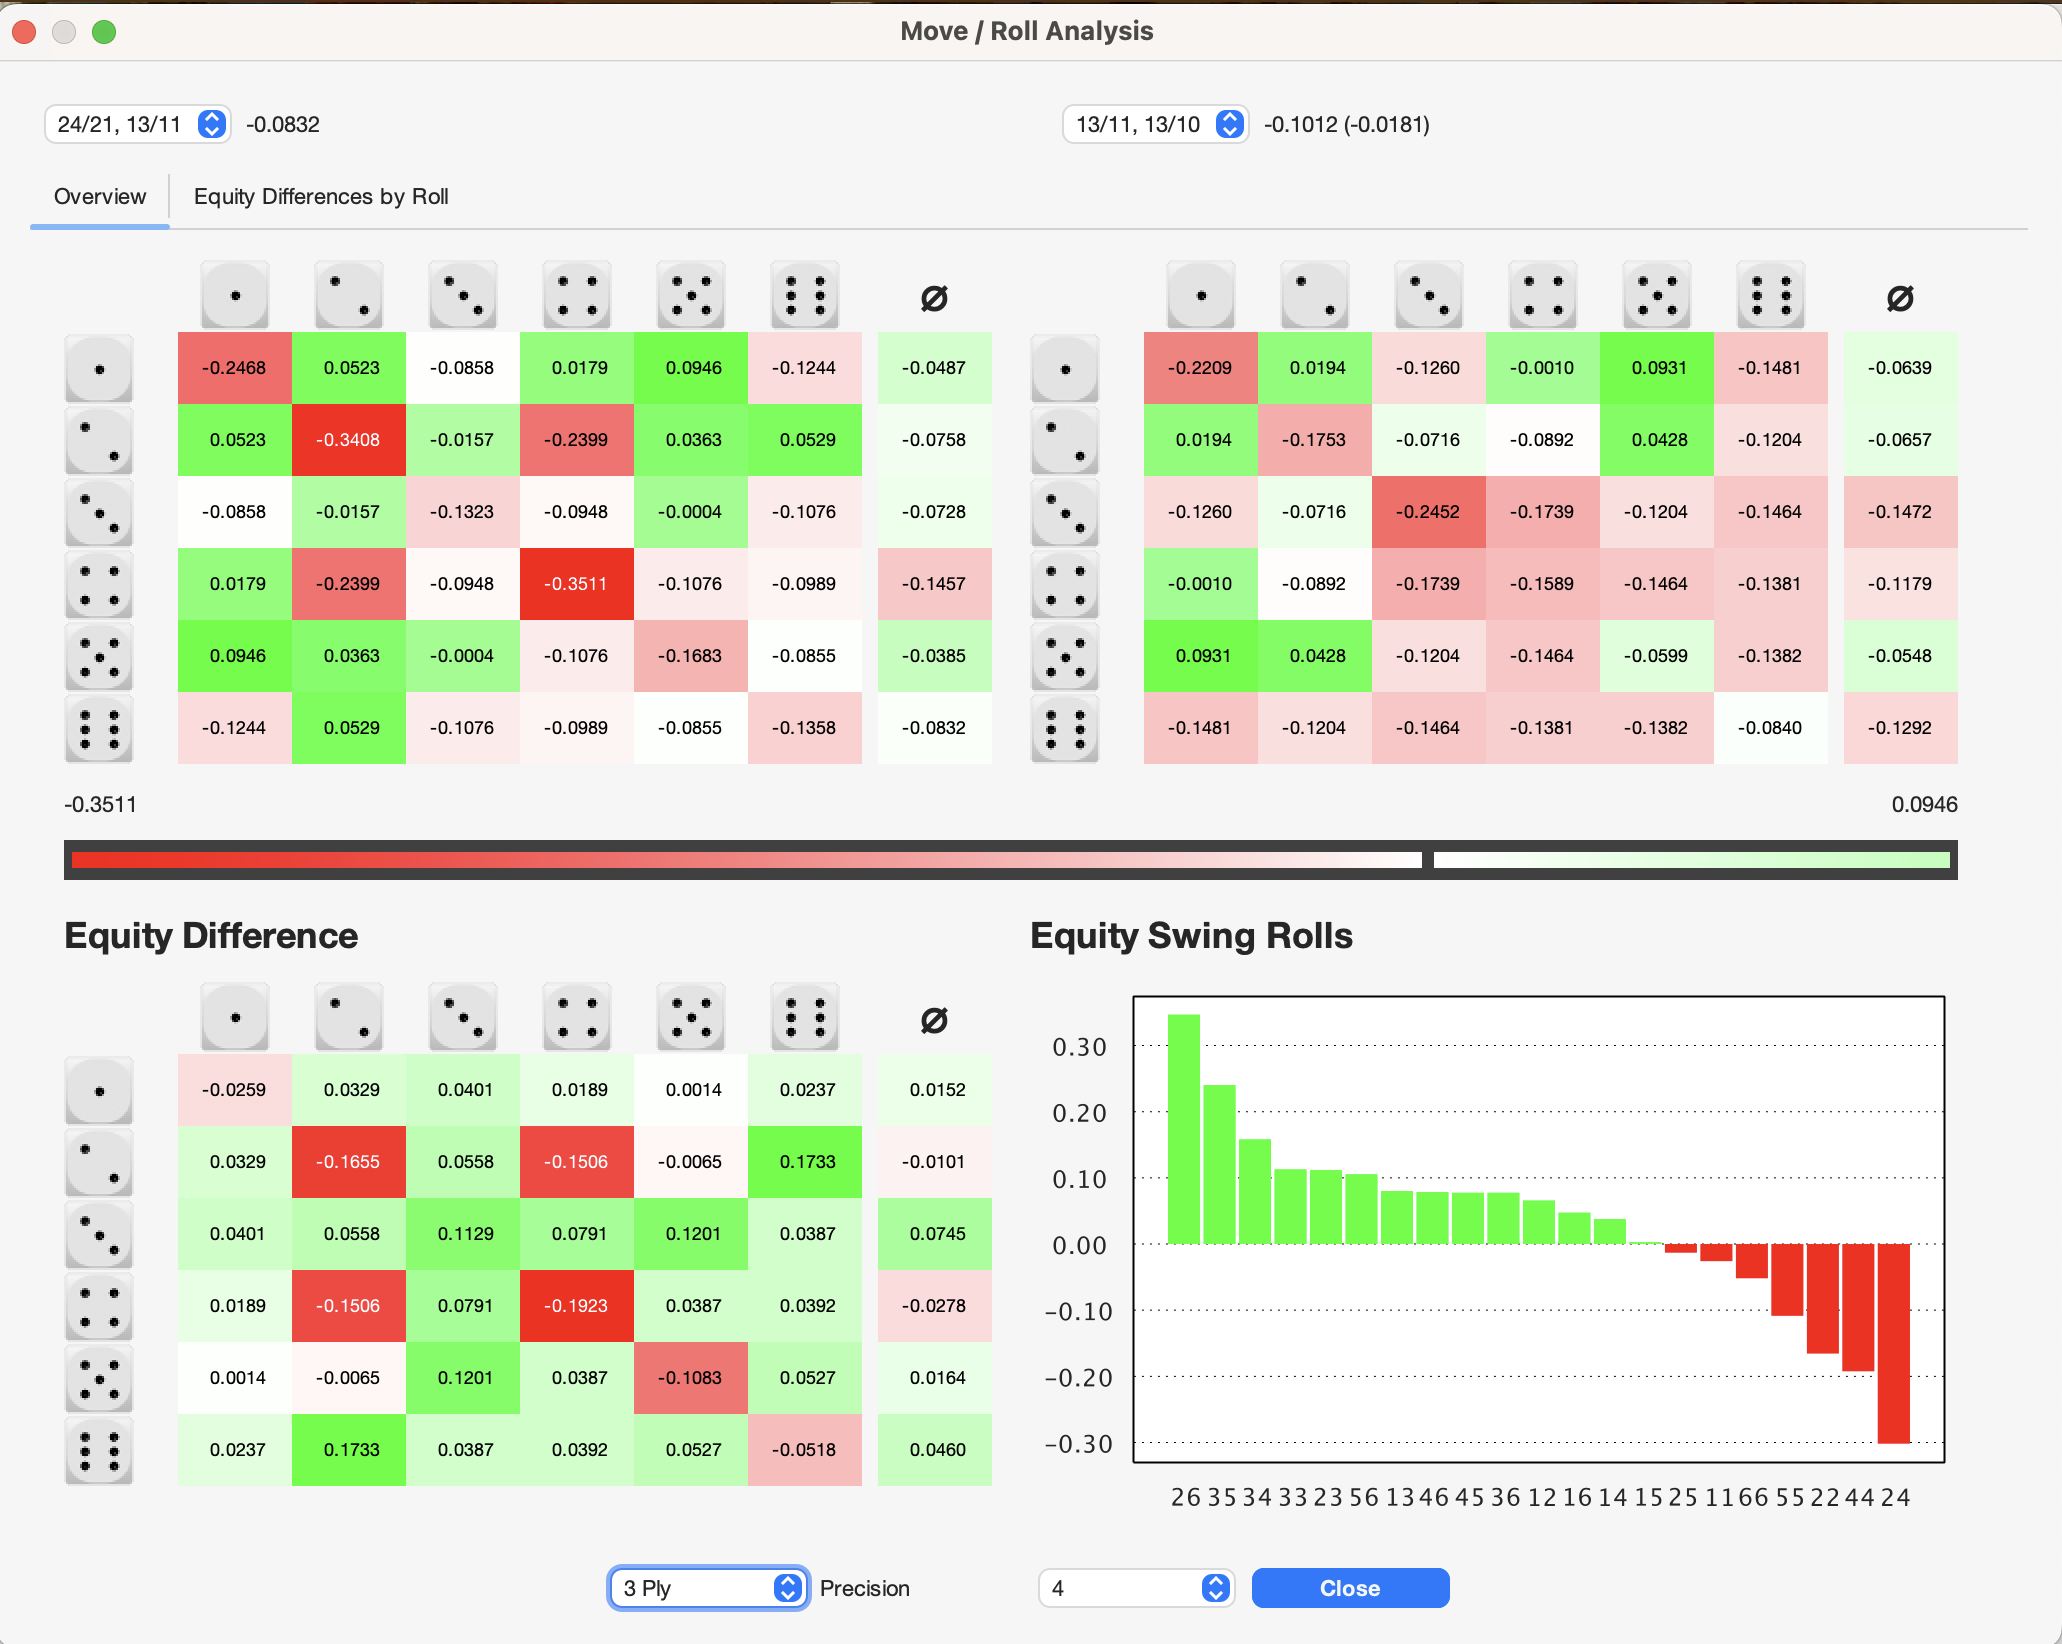This screenshot has height=1644, width=2062.
Task: Click the tallest green bar for roll 26
Action: 1184,1130
